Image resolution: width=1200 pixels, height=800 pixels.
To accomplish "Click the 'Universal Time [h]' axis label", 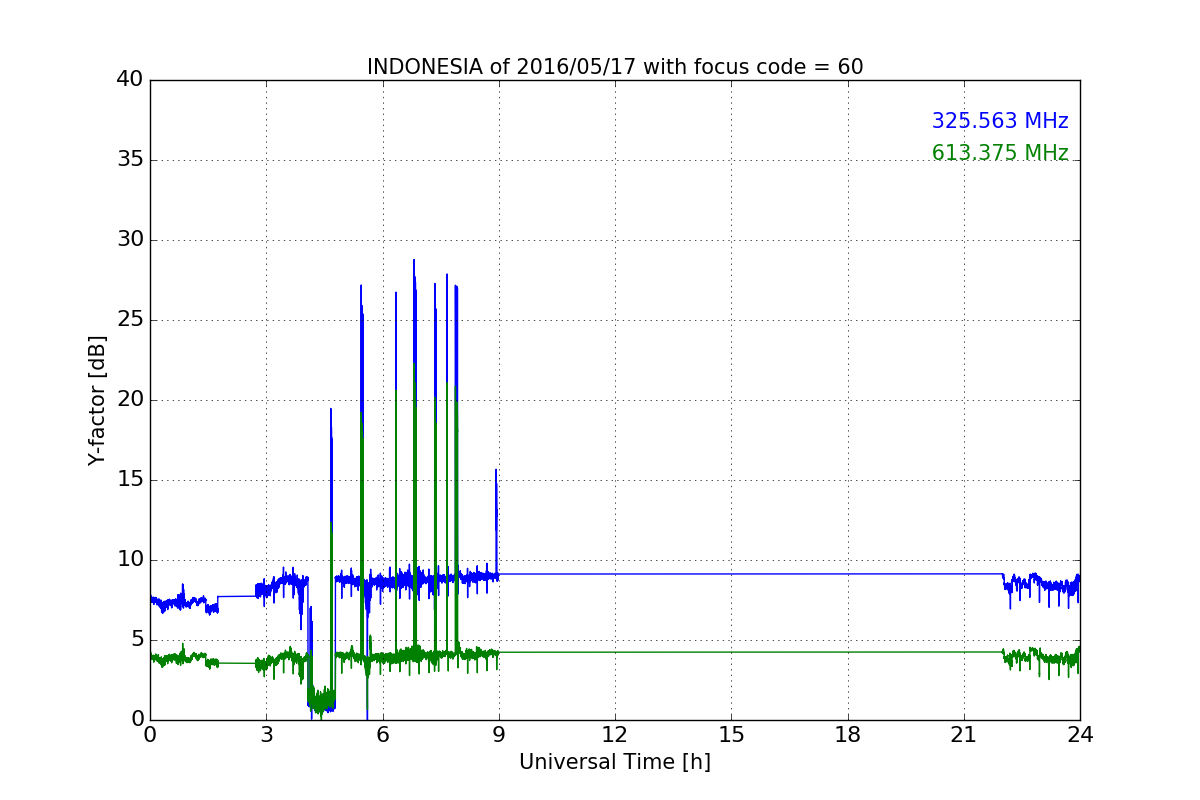I will coord(615,762).
